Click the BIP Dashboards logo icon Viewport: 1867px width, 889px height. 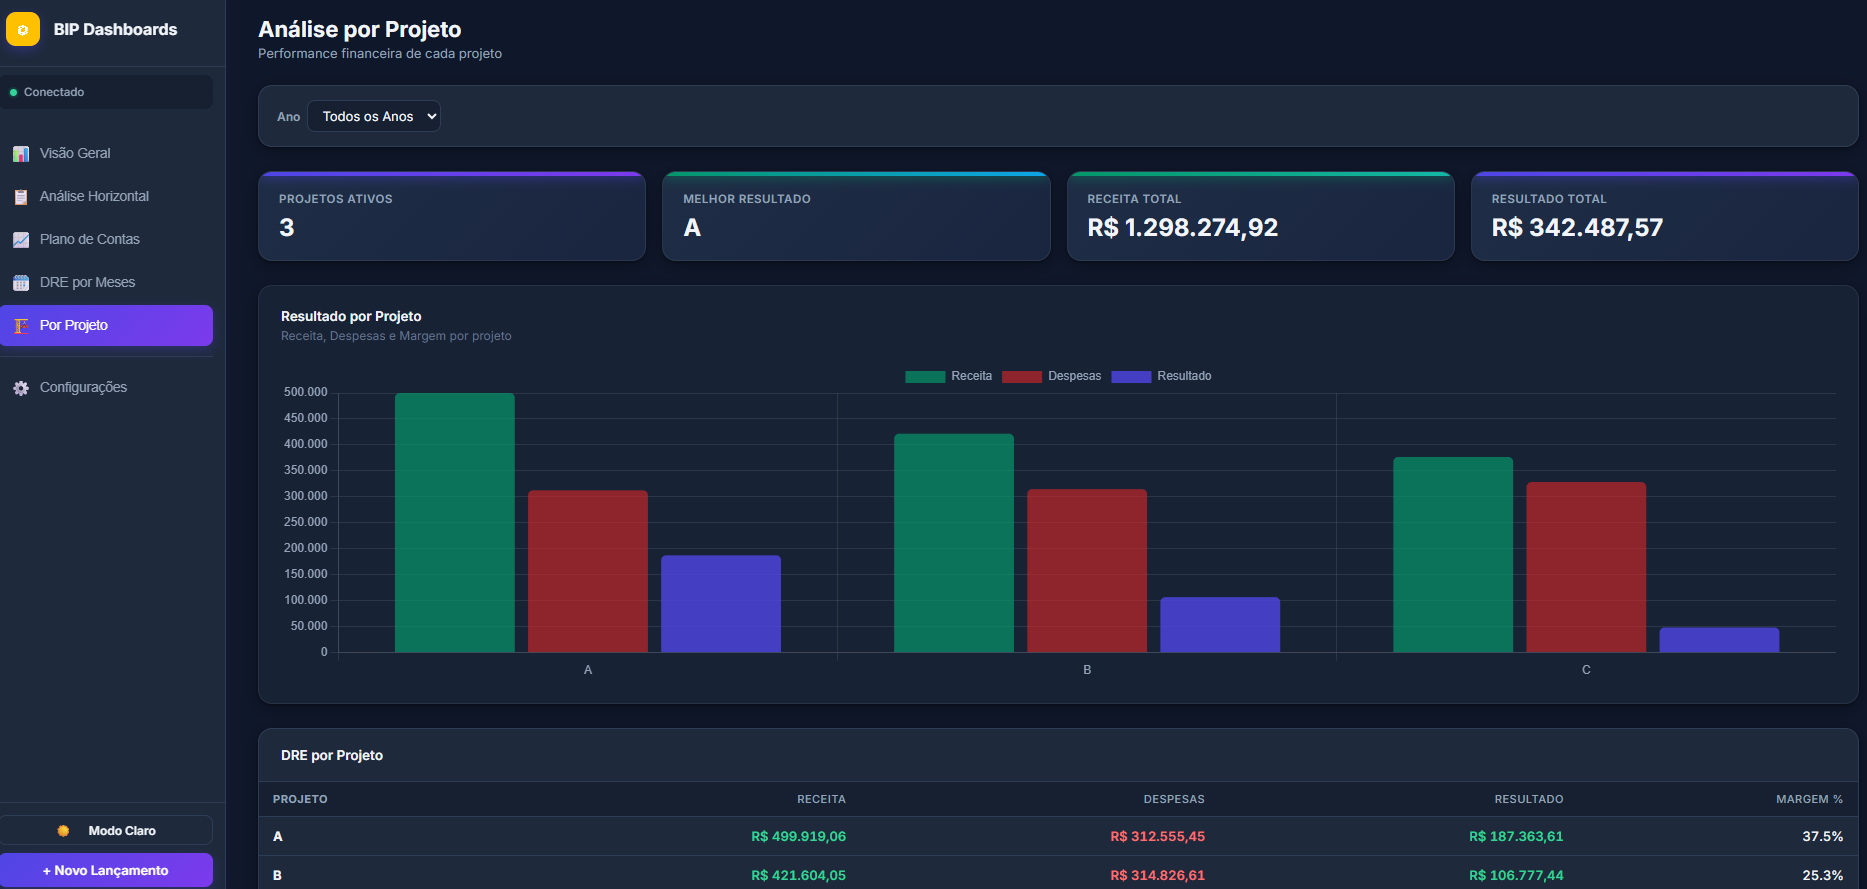(23, 30)
